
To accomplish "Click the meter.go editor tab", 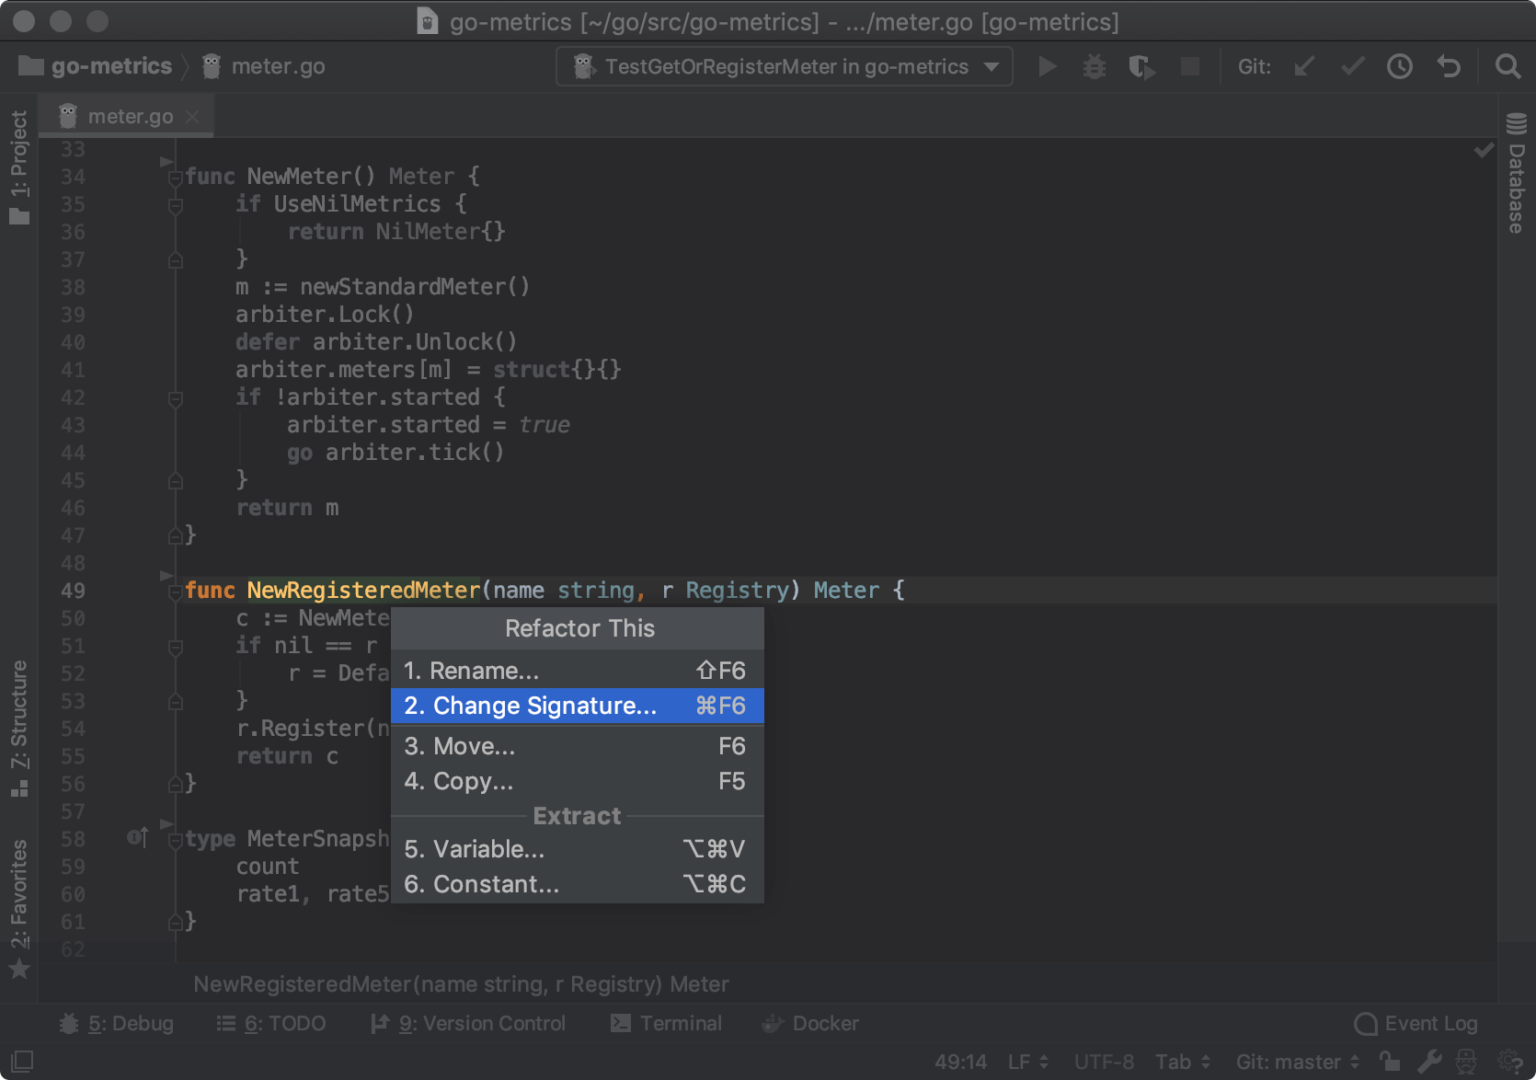I will [129, 115].
